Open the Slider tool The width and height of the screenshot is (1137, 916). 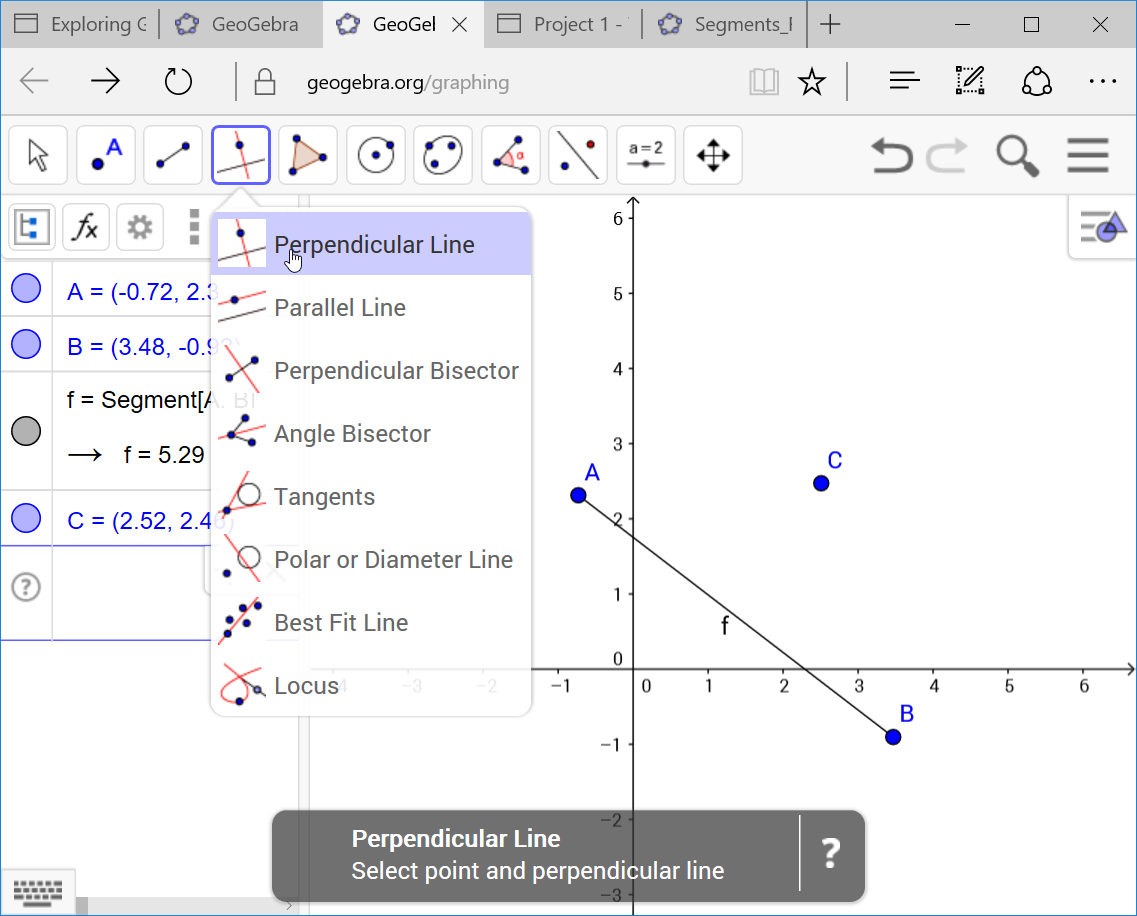(x=645, y=155)
